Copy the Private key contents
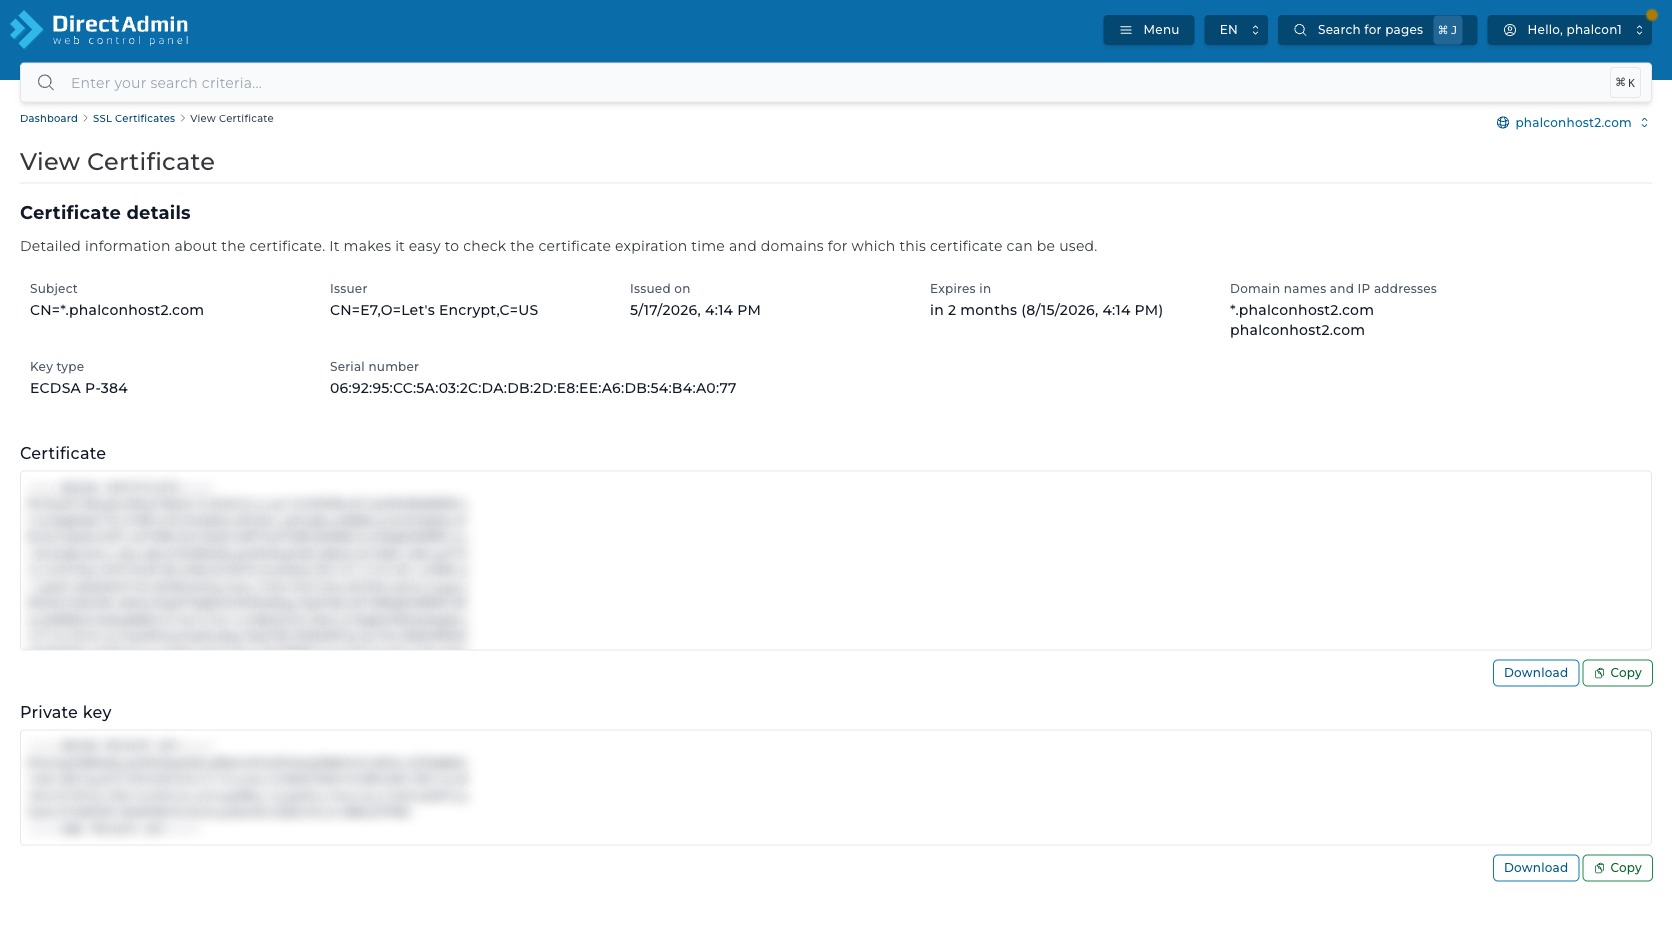This screenshot has height=941, width=1672. pyautogui.click(x=1617, y=868)
